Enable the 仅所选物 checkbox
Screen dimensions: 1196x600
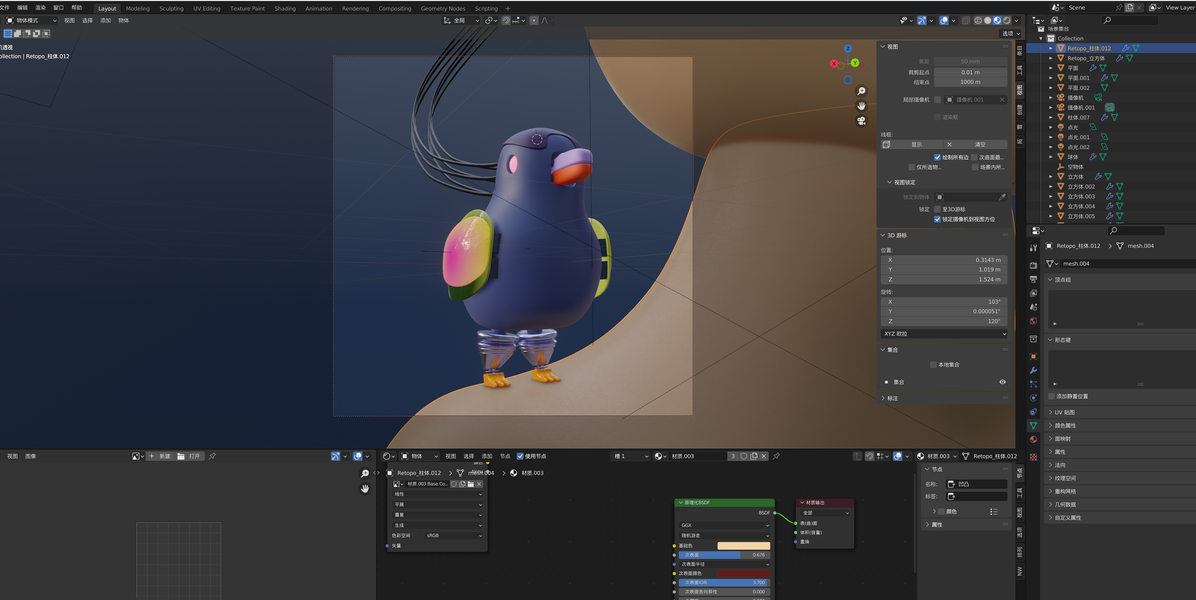click(x=911, y=167)
